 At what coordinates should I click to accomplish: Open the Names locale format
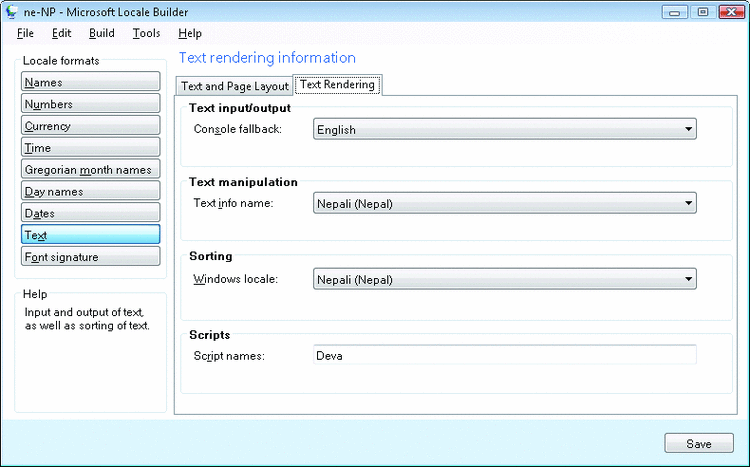pos(90,82)
